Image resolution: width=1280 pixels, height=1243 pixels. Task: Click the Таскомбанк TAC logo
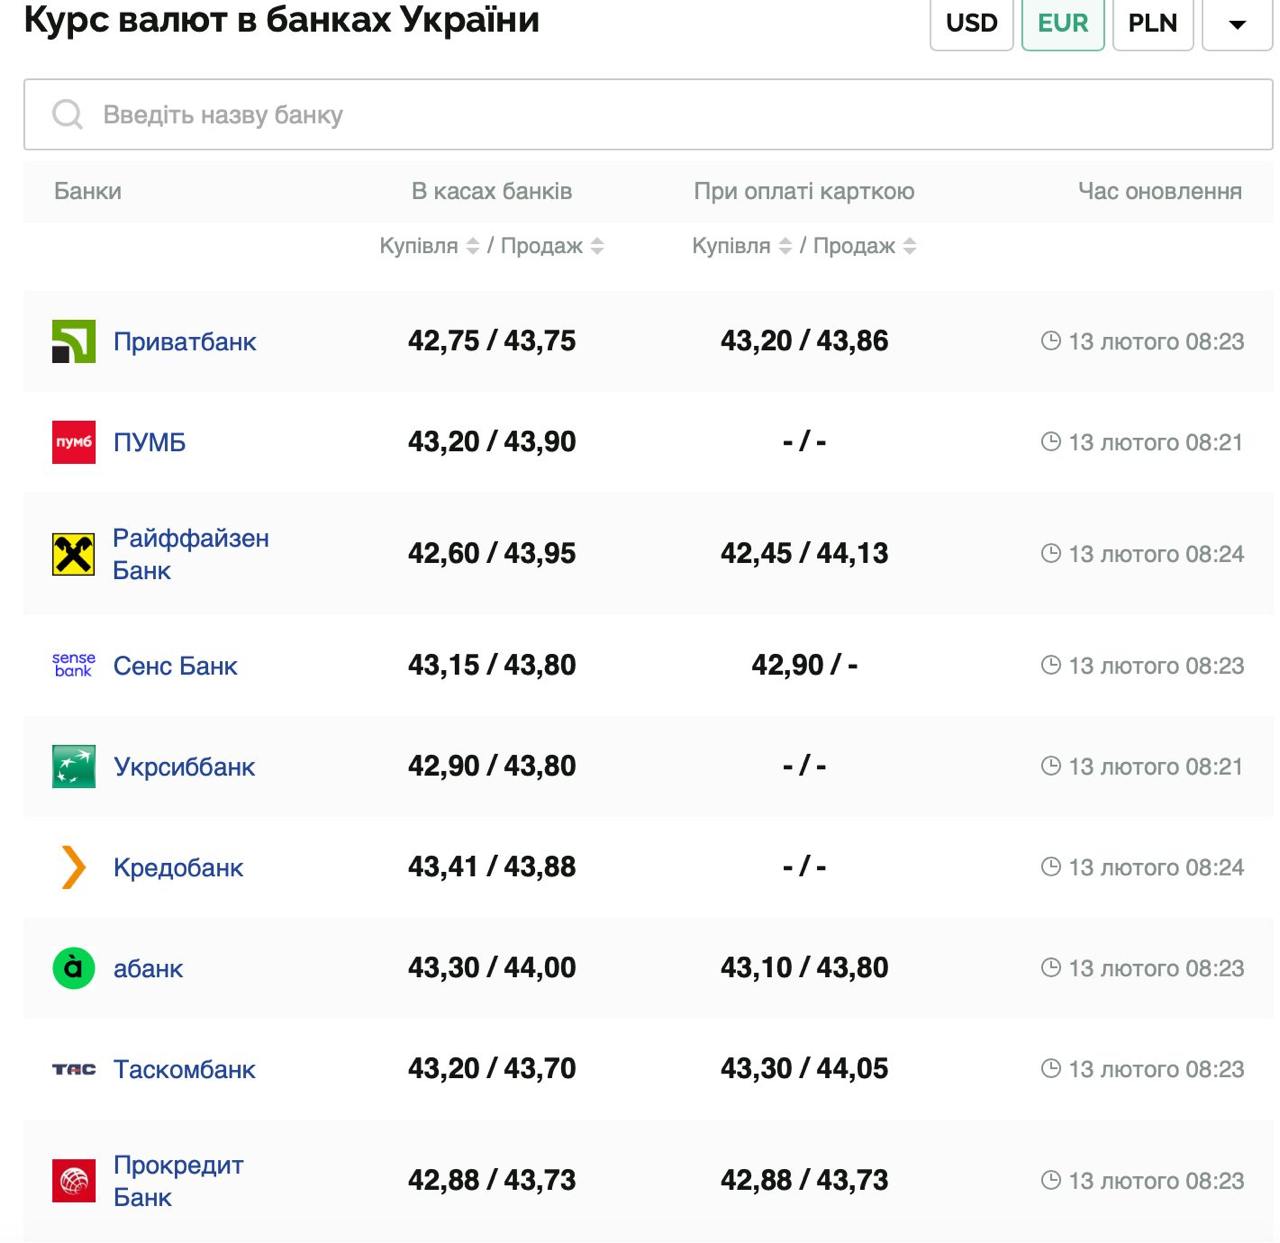[x=73, y=1069]
